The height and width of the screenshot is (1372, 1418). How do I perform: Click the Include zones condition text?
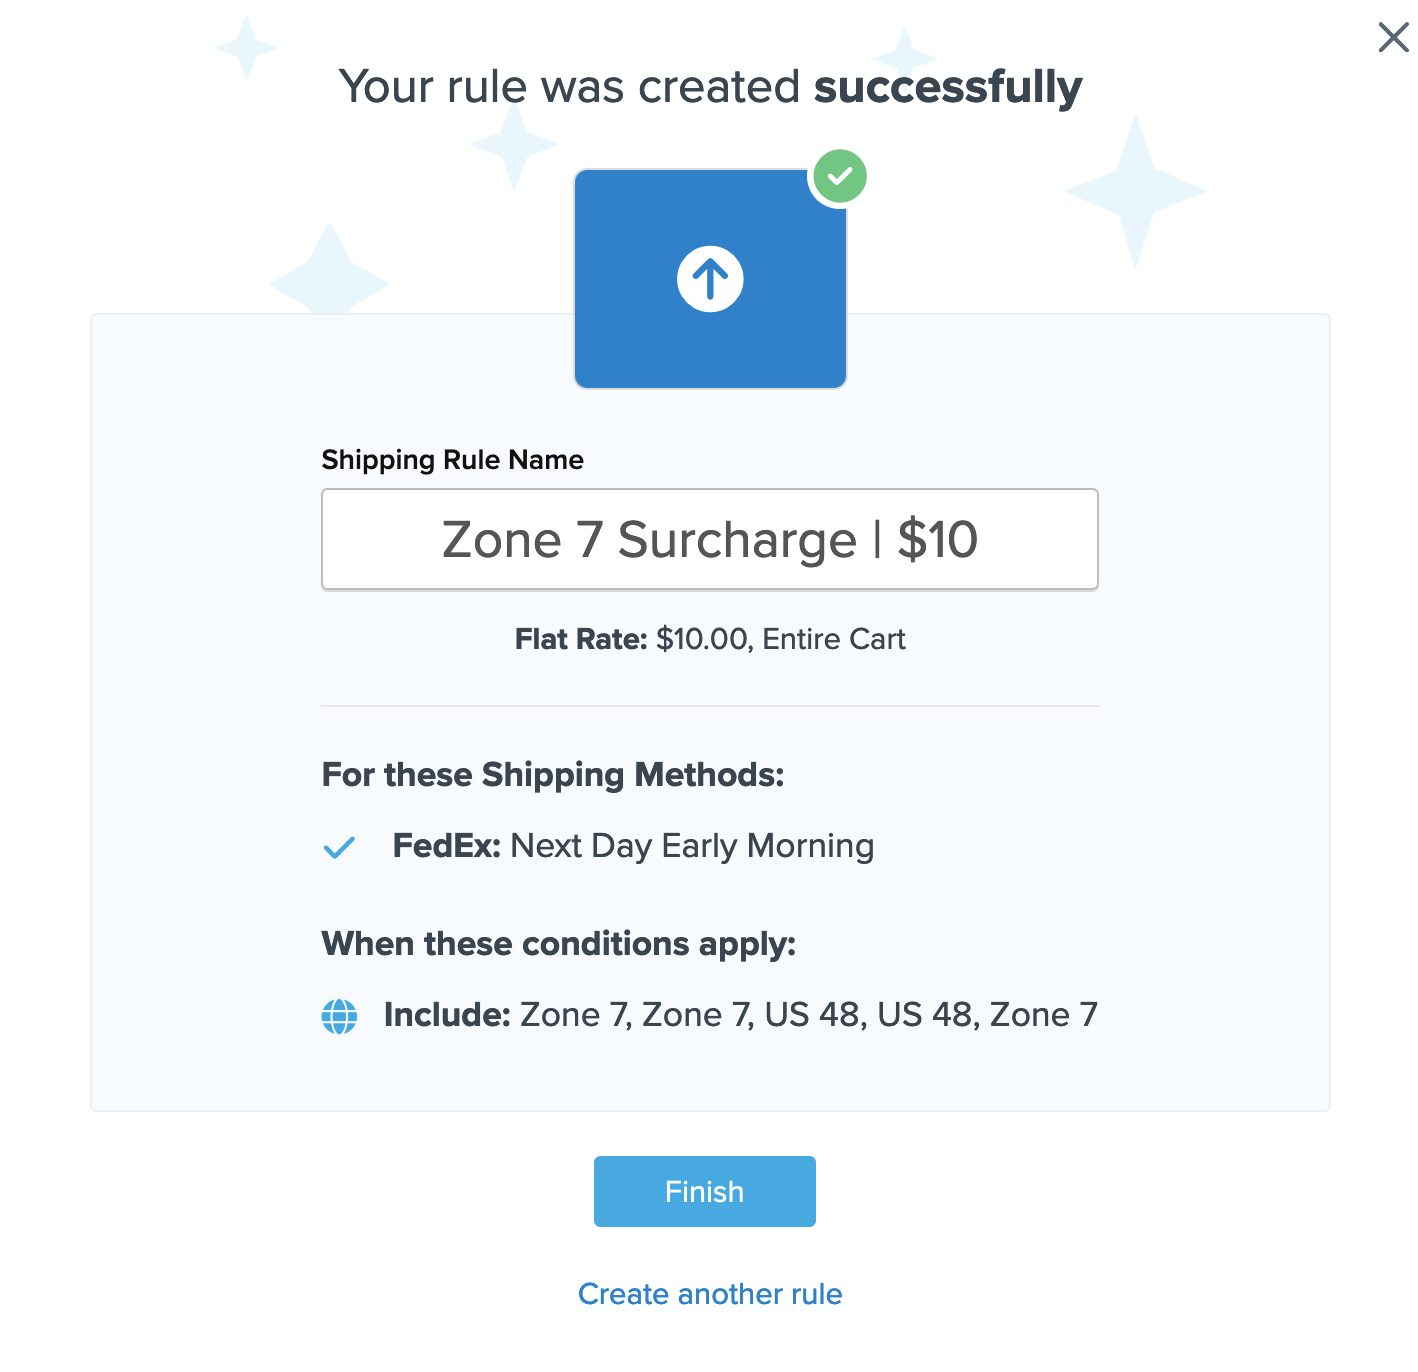[x=740, y=1016]
